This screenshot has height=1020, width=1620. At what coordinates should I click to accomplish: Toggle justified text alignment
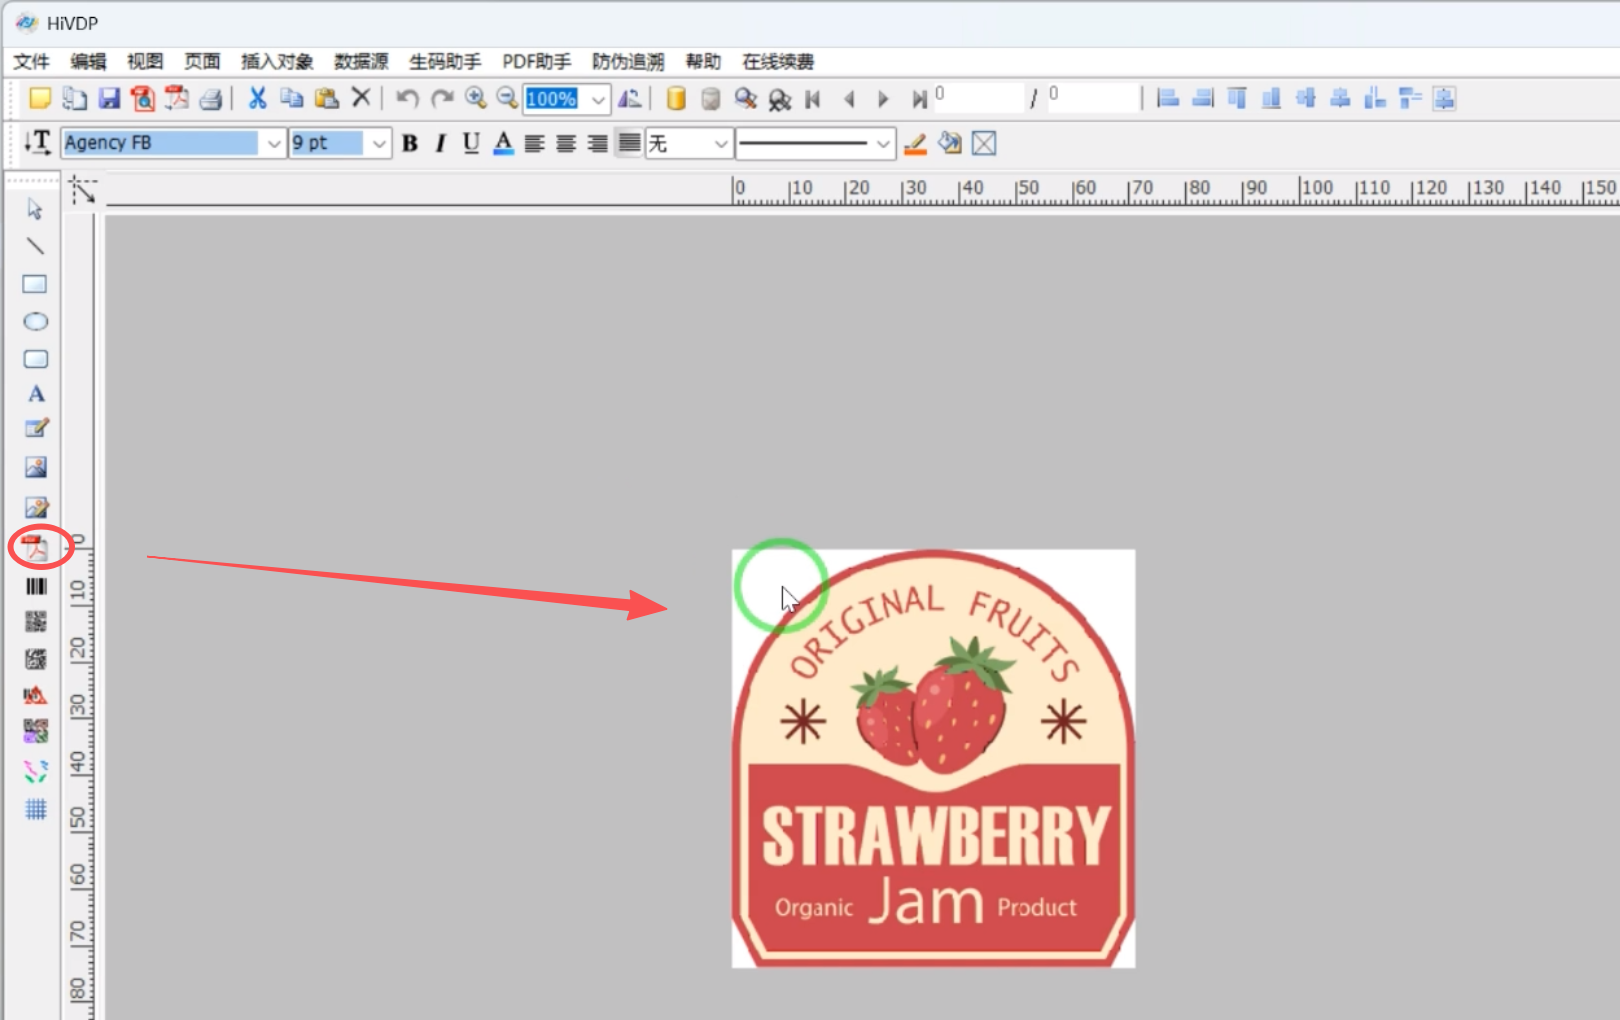(629, 143)
